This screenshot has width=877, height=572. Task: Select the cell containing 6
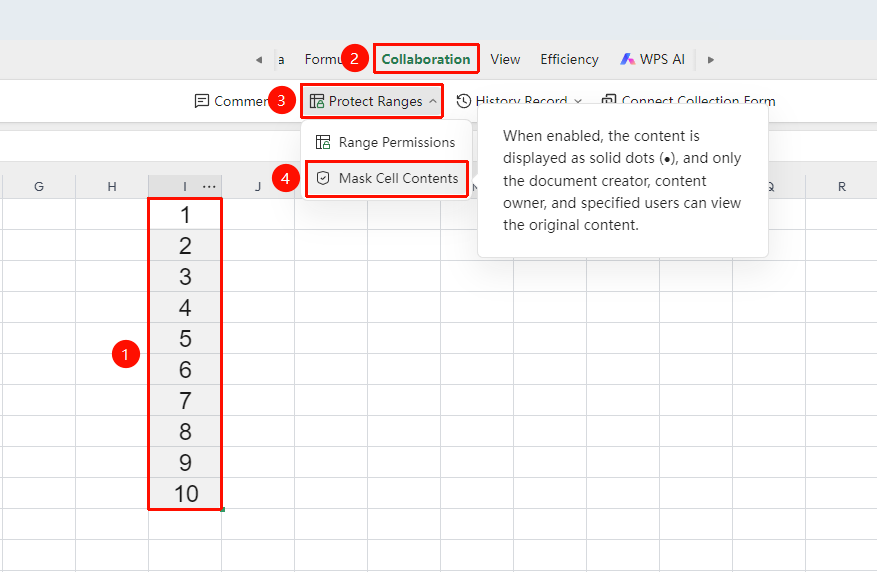pos(185,370)
